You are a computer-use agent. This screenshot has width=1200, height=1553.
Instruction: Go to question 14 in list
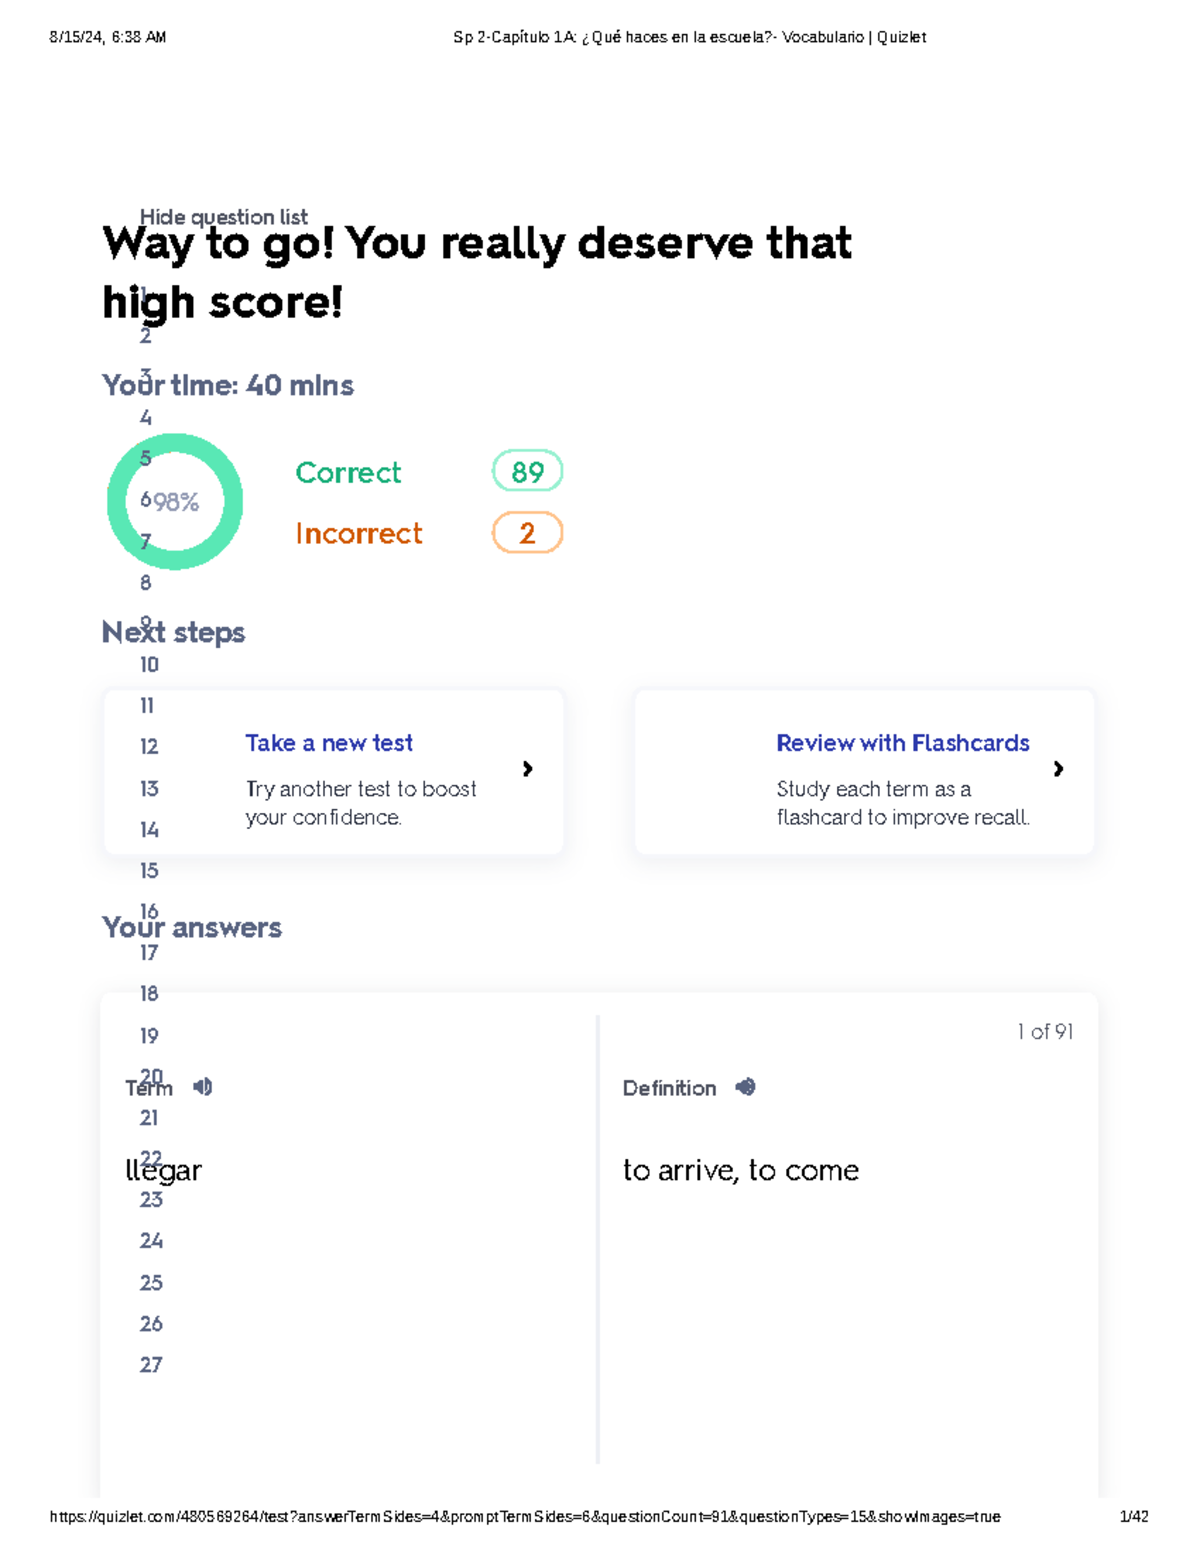pos(149,830)
